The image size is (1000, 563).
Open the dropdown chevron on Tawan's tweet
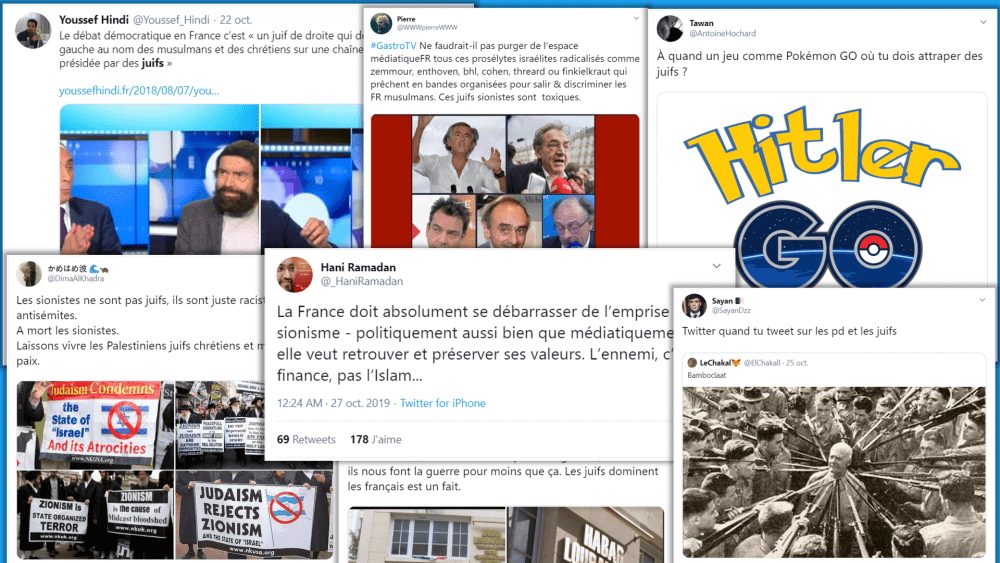pos(983,22)
